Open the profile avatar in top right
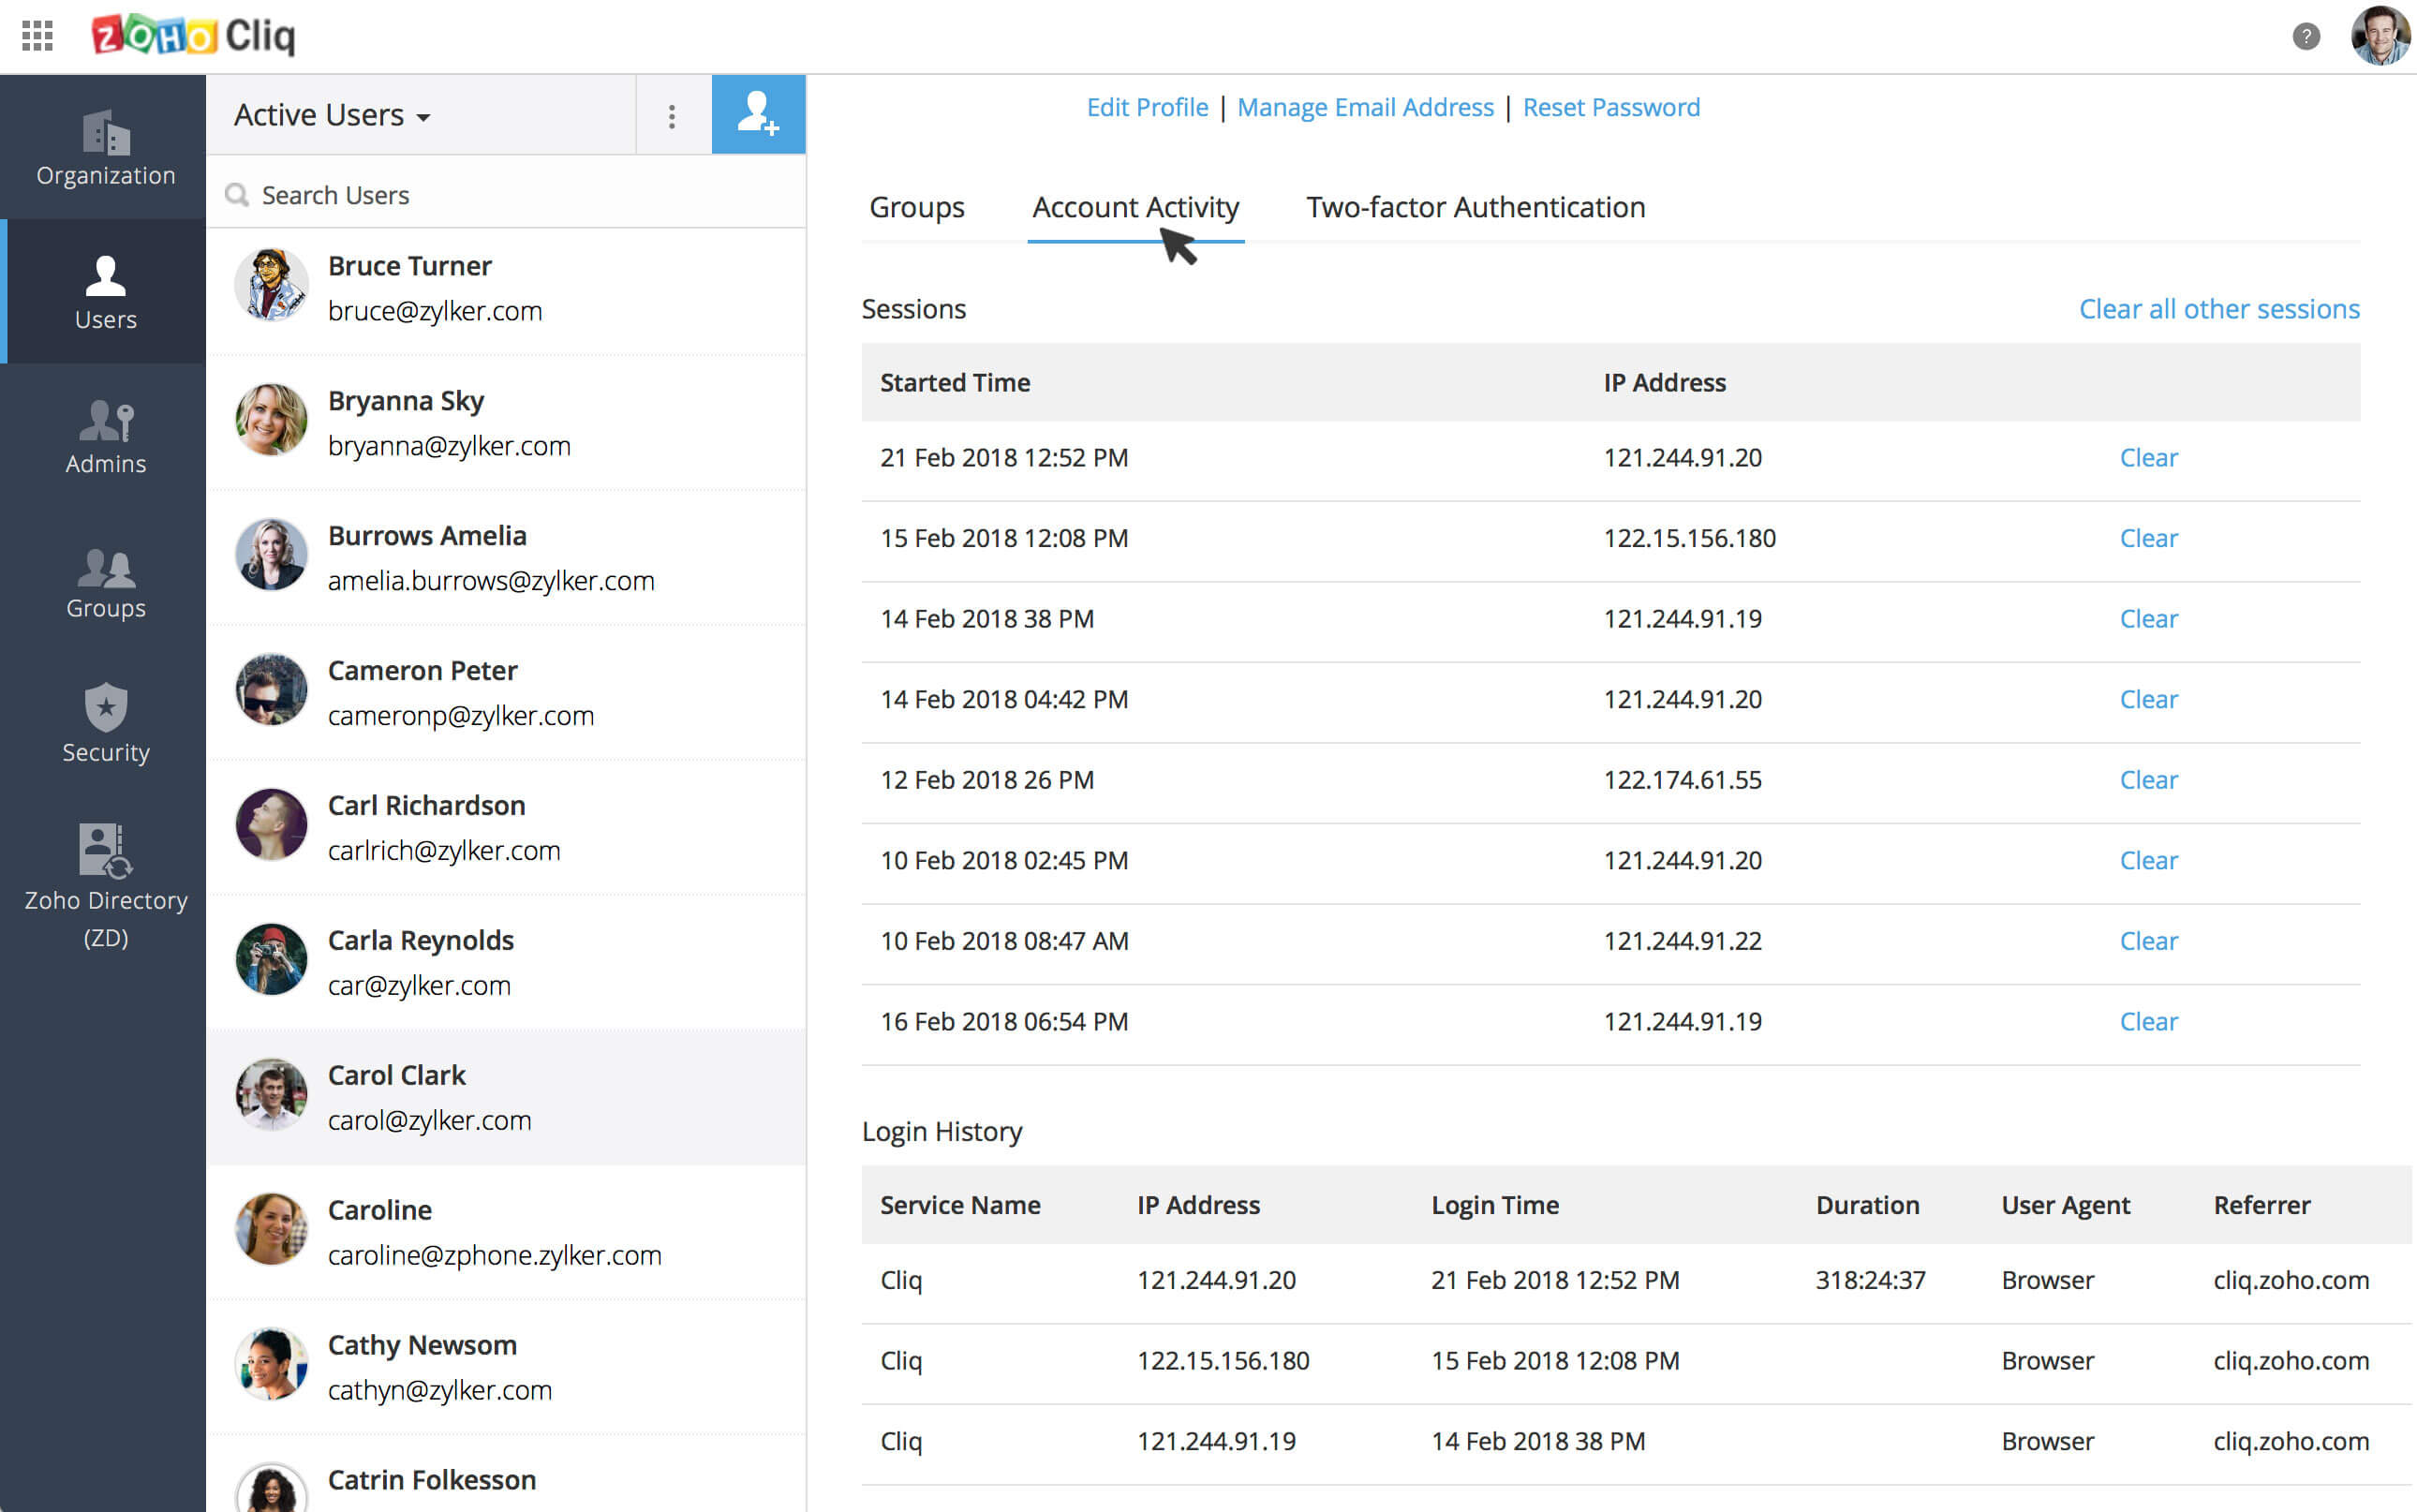The width and height of the screenshot is (2417, 1512). 2380,36
